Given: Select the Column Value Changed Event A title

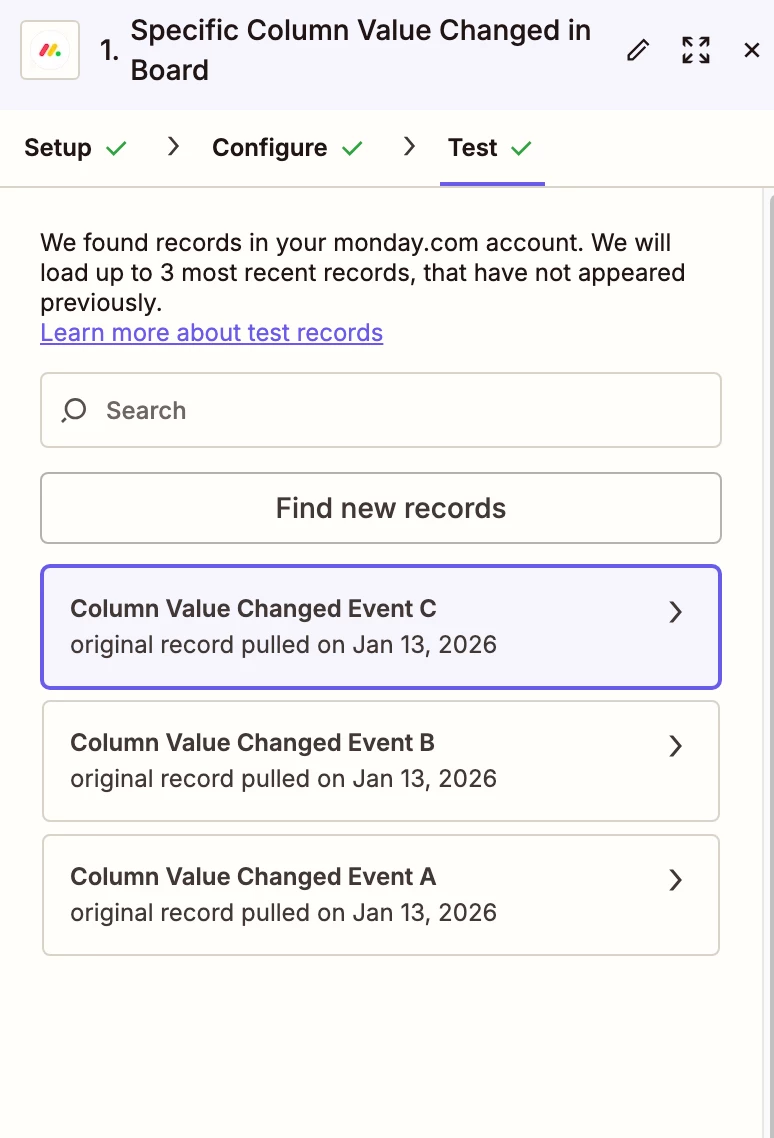Looking at the screenshot, I should click(x=253, y=877).
